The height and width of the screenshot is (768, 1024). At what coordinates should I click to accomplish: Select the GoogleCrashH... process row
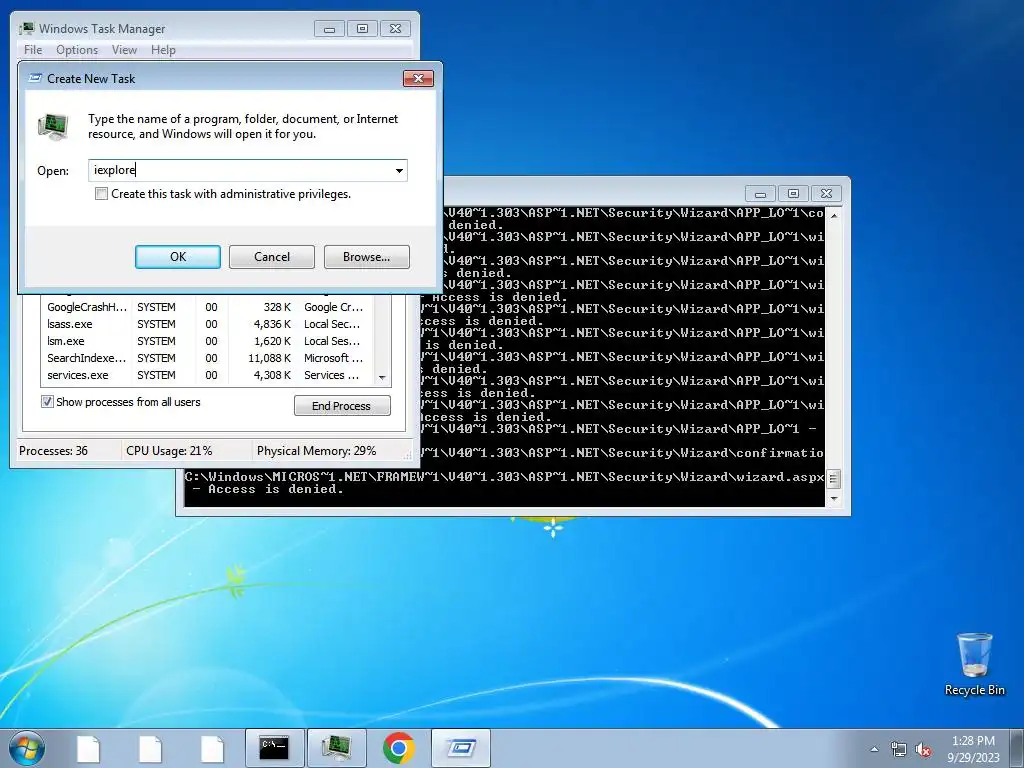point(206,307)
